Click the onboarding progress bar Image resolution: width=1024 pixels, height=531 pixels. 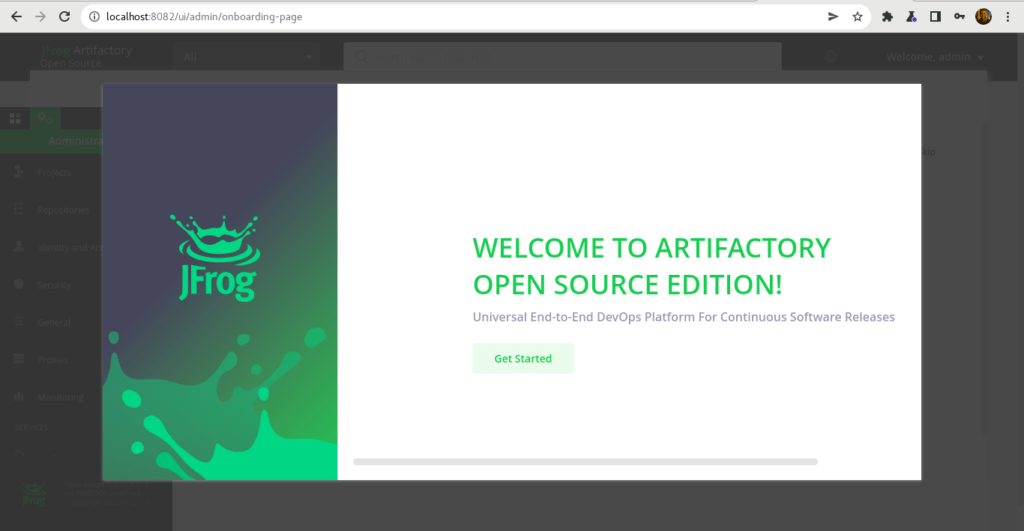[585, 462]
